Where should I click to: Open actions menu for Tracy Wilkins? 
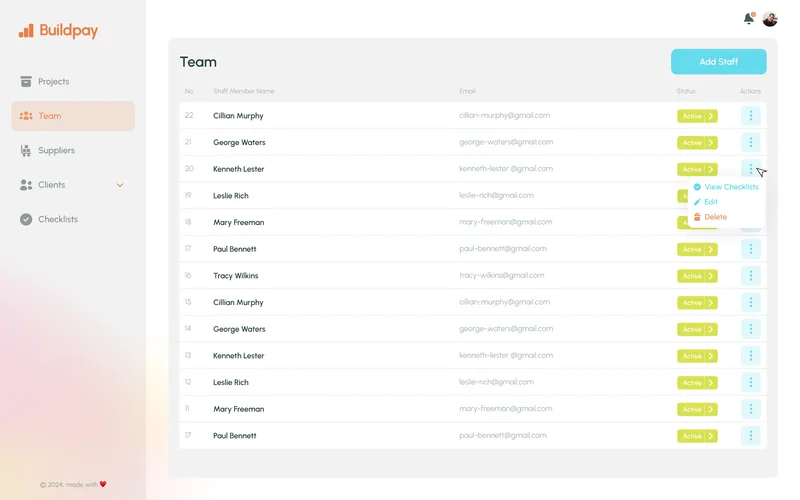coord(751,276)
